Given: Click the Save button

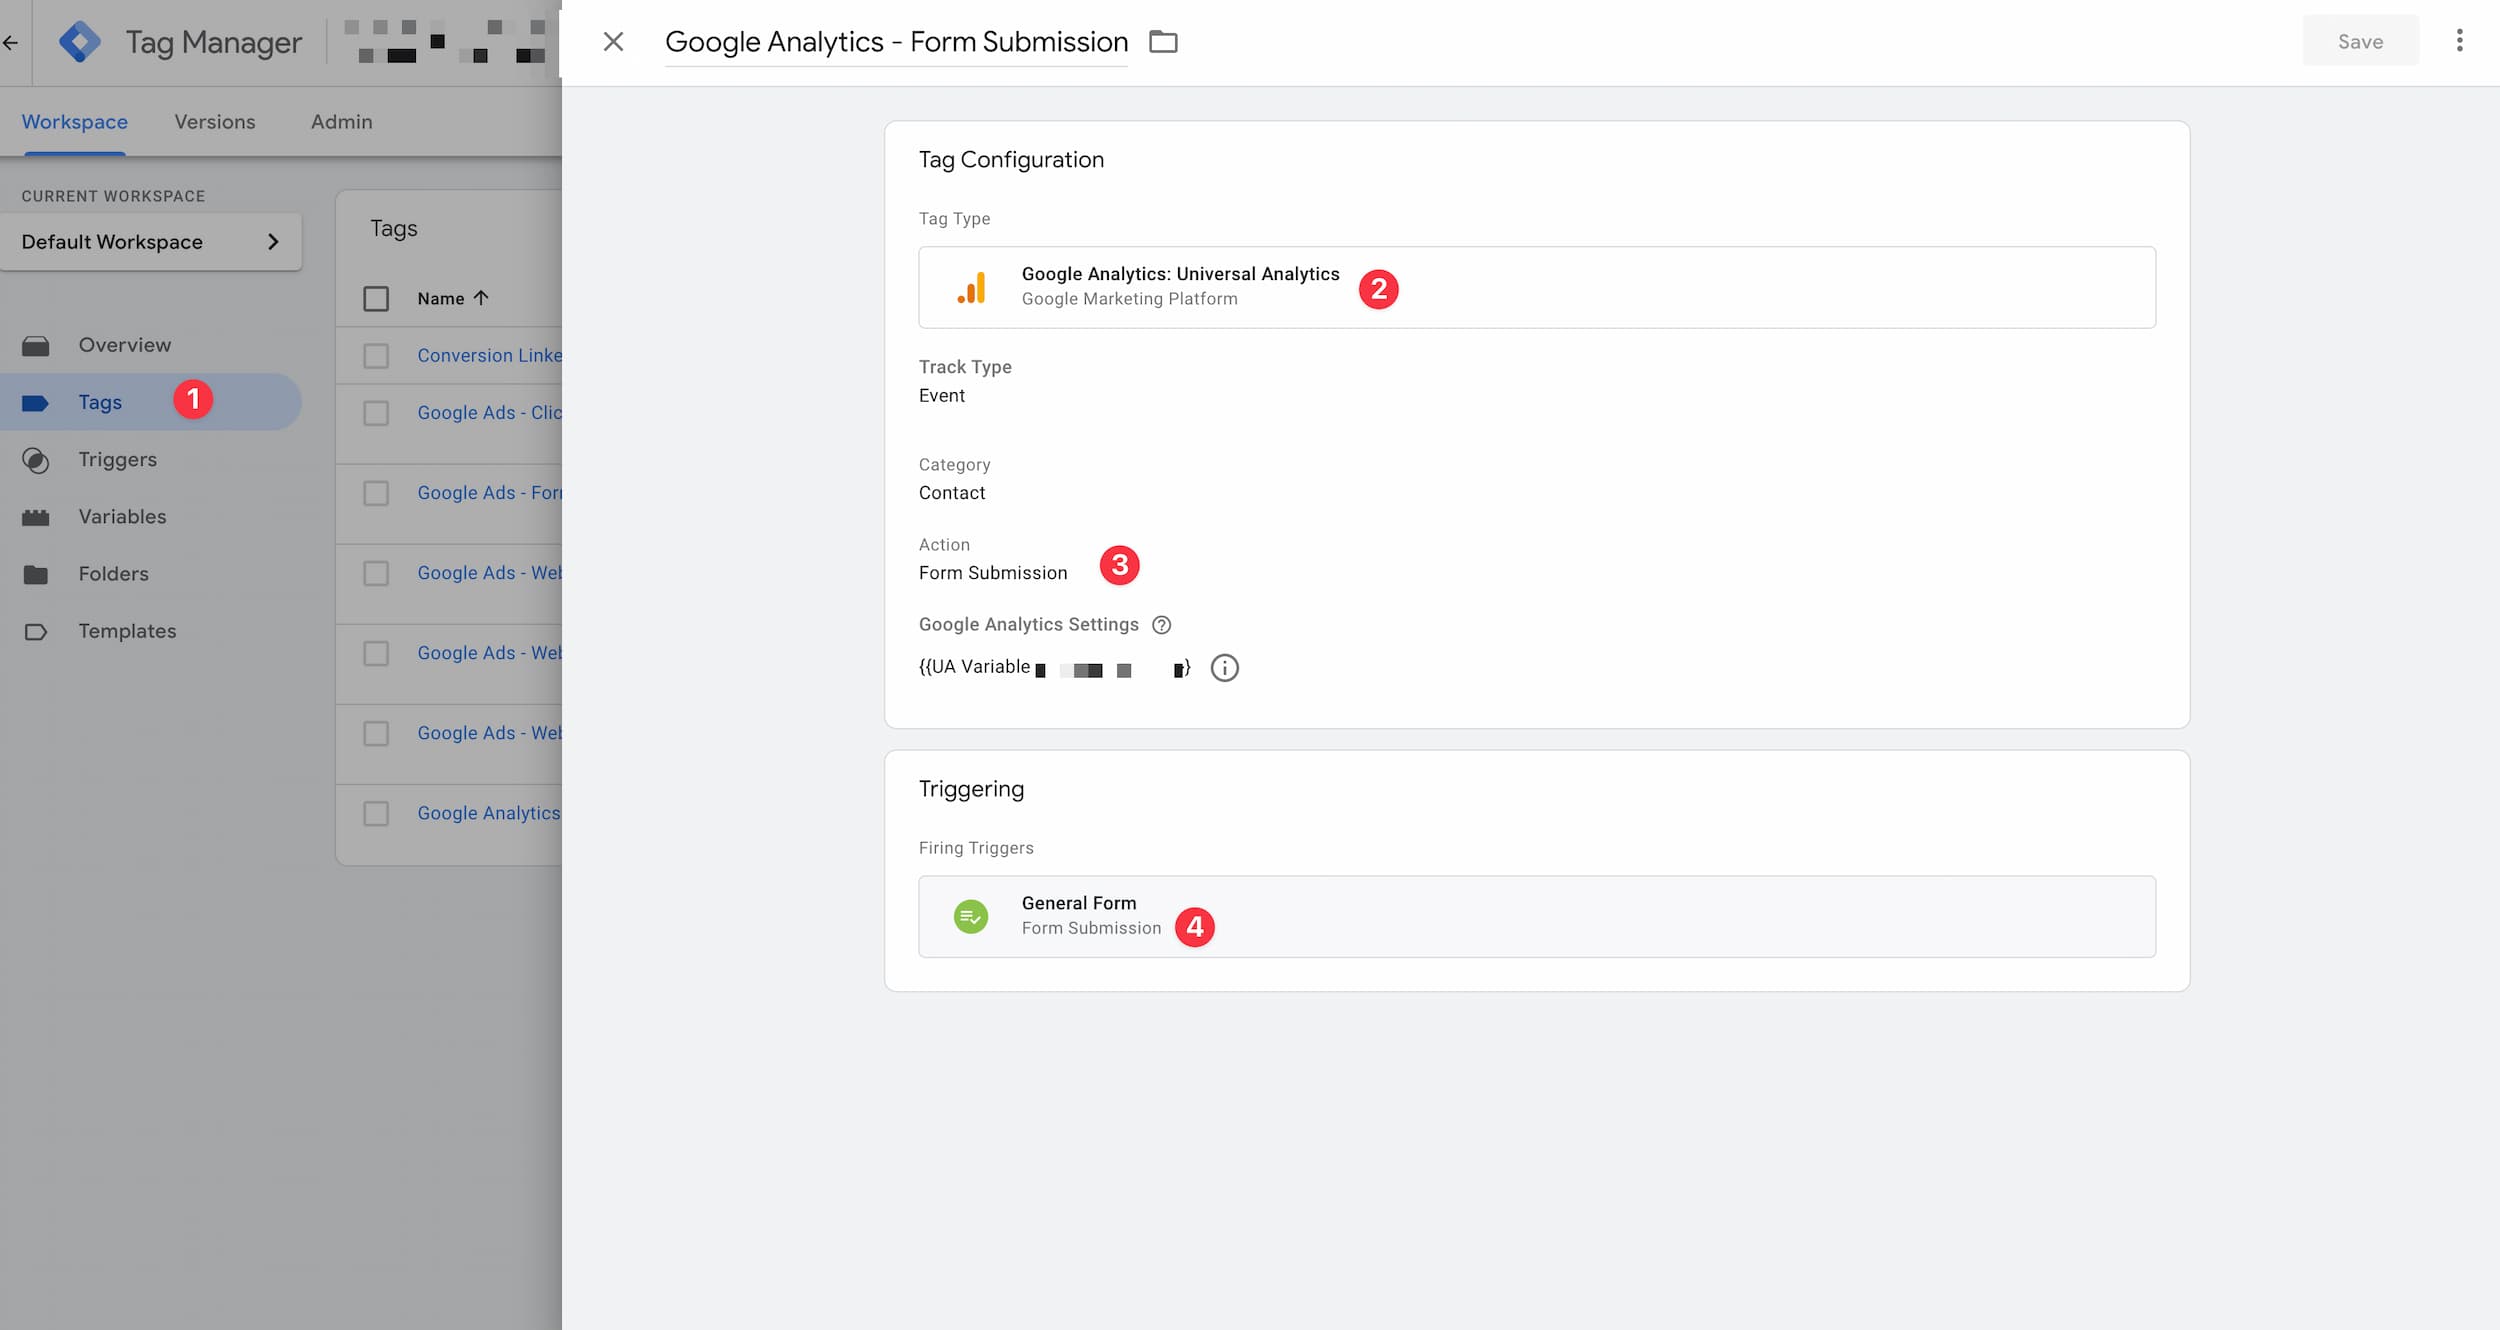Looking at the screenshot, I should pos(2360,41).
